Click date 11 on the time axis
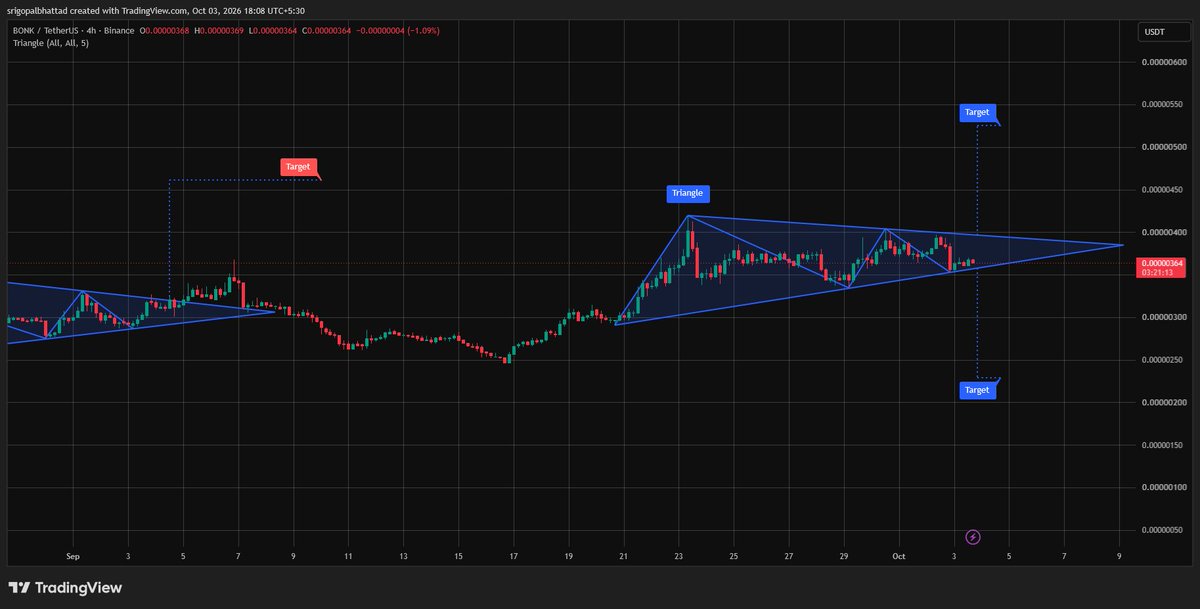The image size is (1200, 609). [x=348, y=555]
